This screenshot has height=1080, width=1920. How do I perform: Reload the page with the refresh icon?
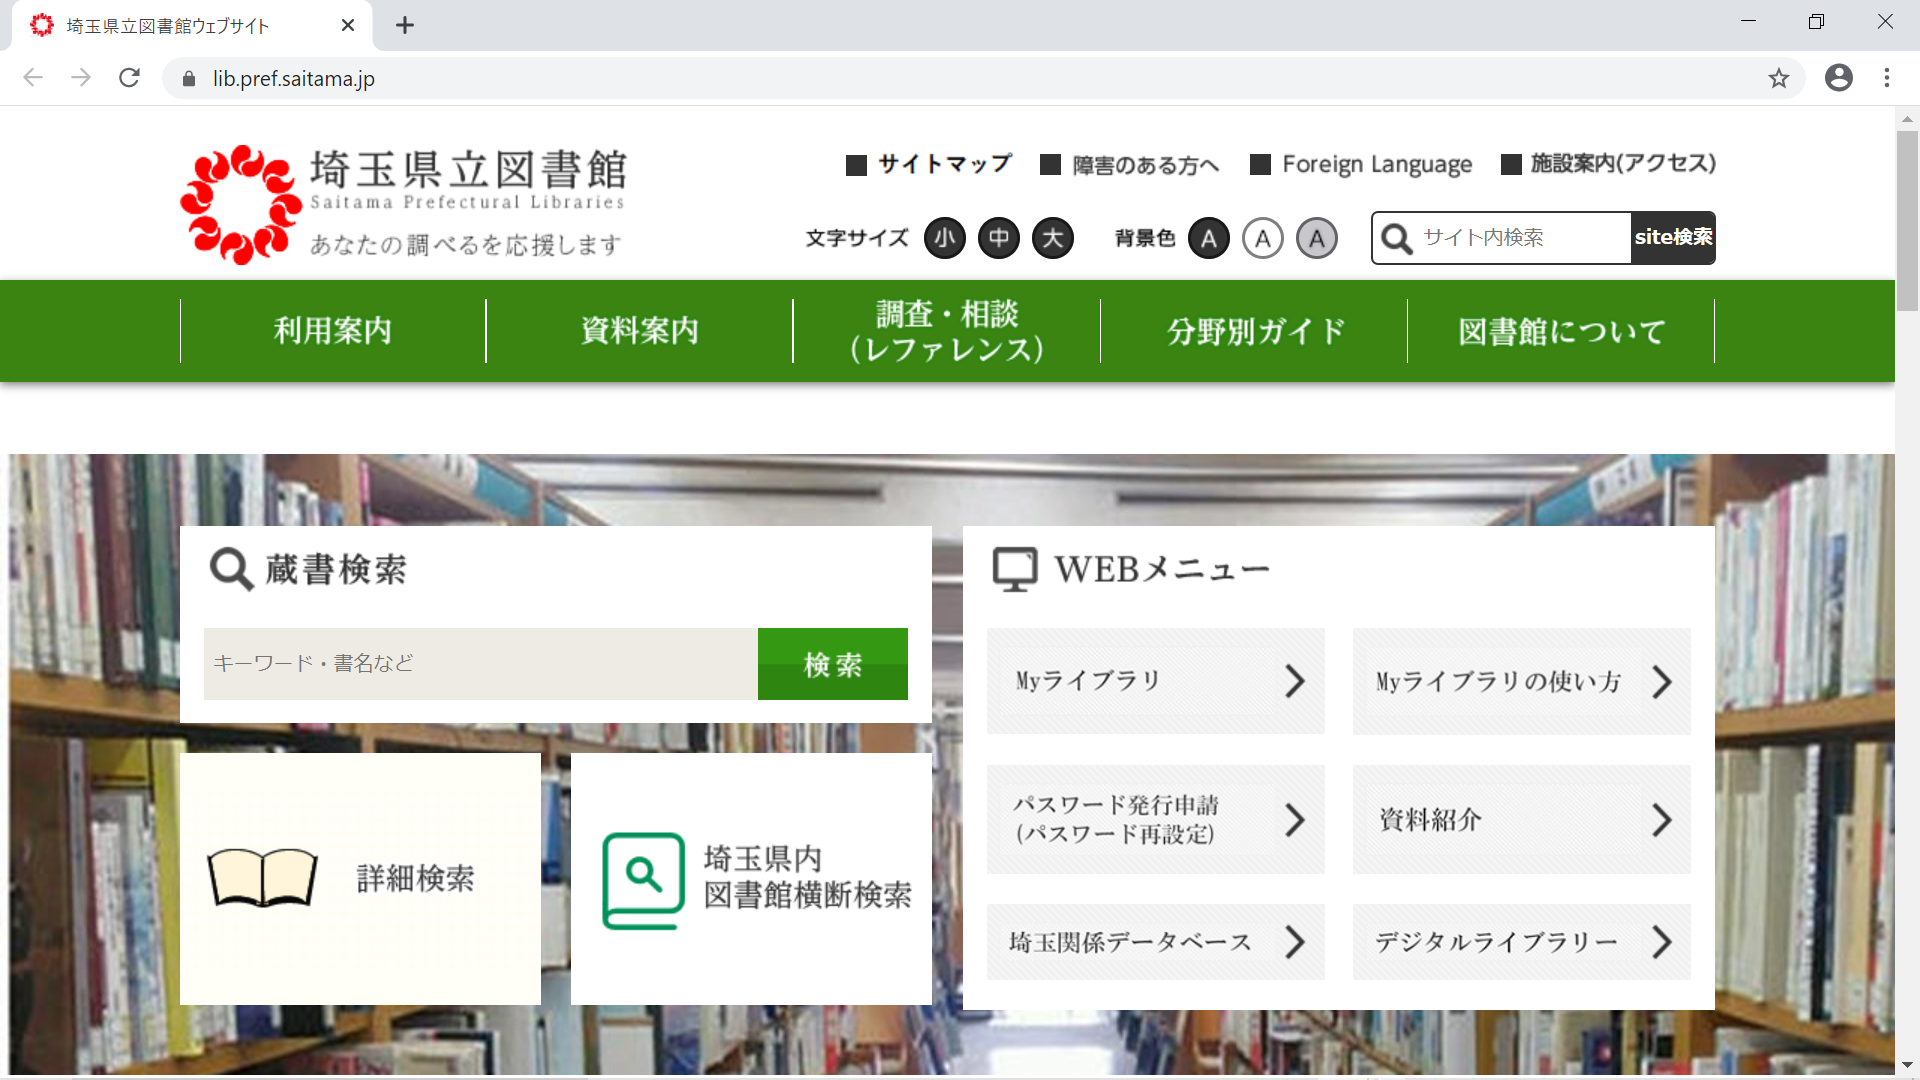click(x=129, y=78)
